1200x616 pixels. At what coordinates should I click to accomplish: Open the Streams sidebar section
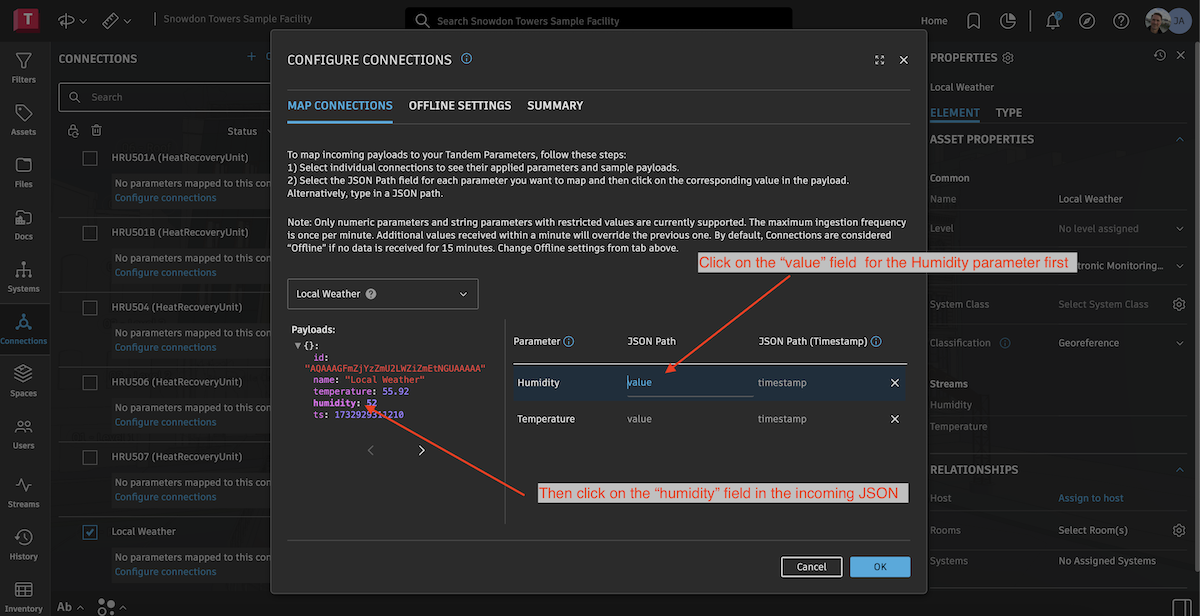click(23, 491)
